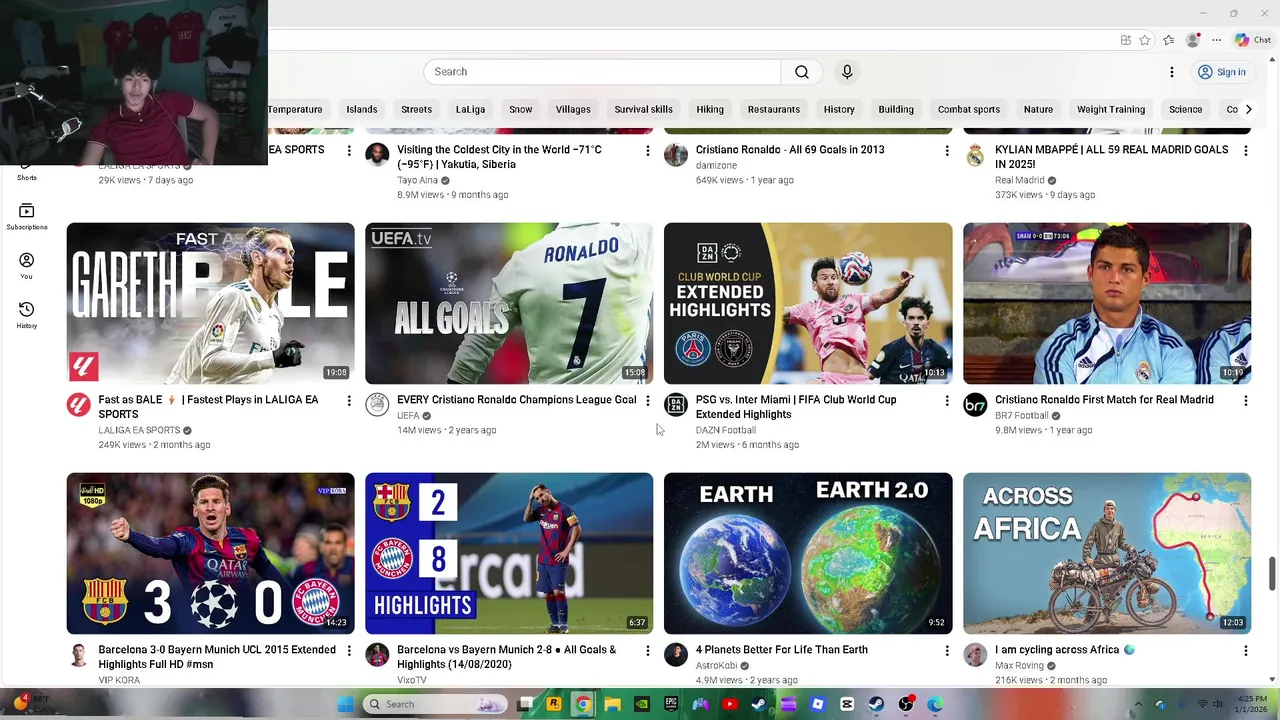This screenshot has width=1280, height=720.
Task: Open Rockstar Games launcher in taskbar
Action: 554,704
